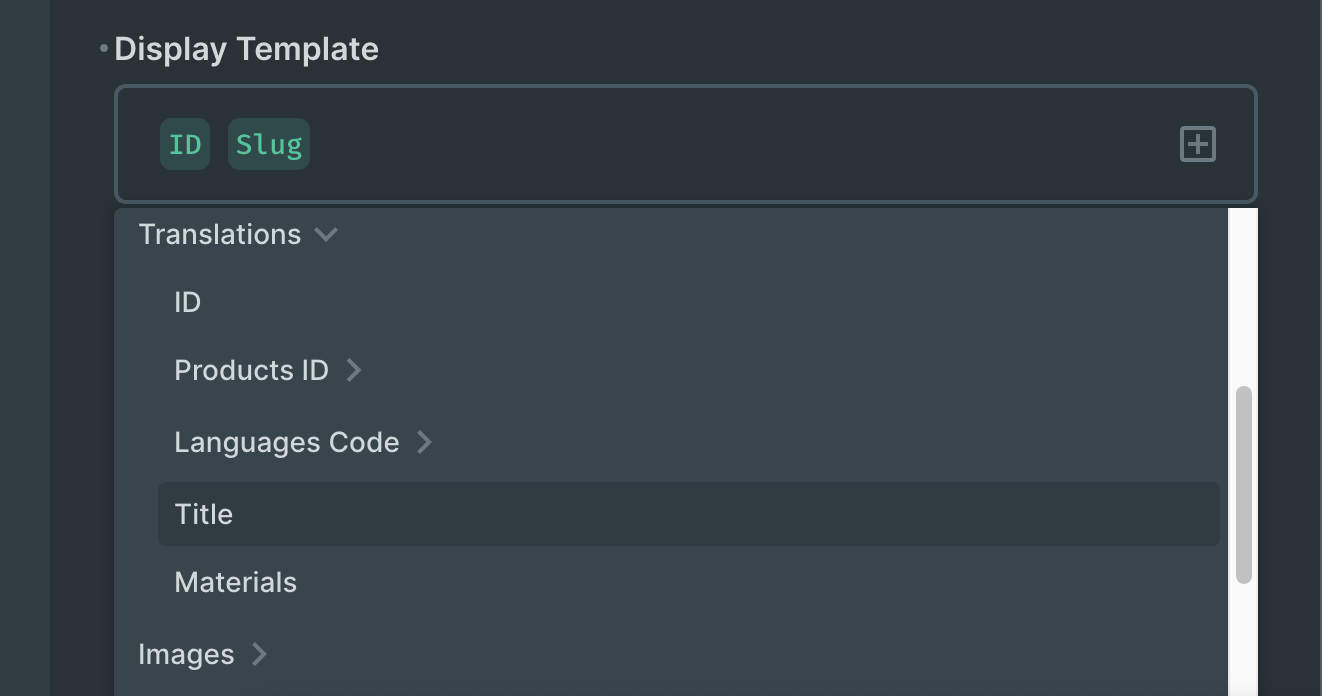The height and width of the screenshot is (696, 1322).
Task: Expand the Languages Code relation
Action: point(424,442)
